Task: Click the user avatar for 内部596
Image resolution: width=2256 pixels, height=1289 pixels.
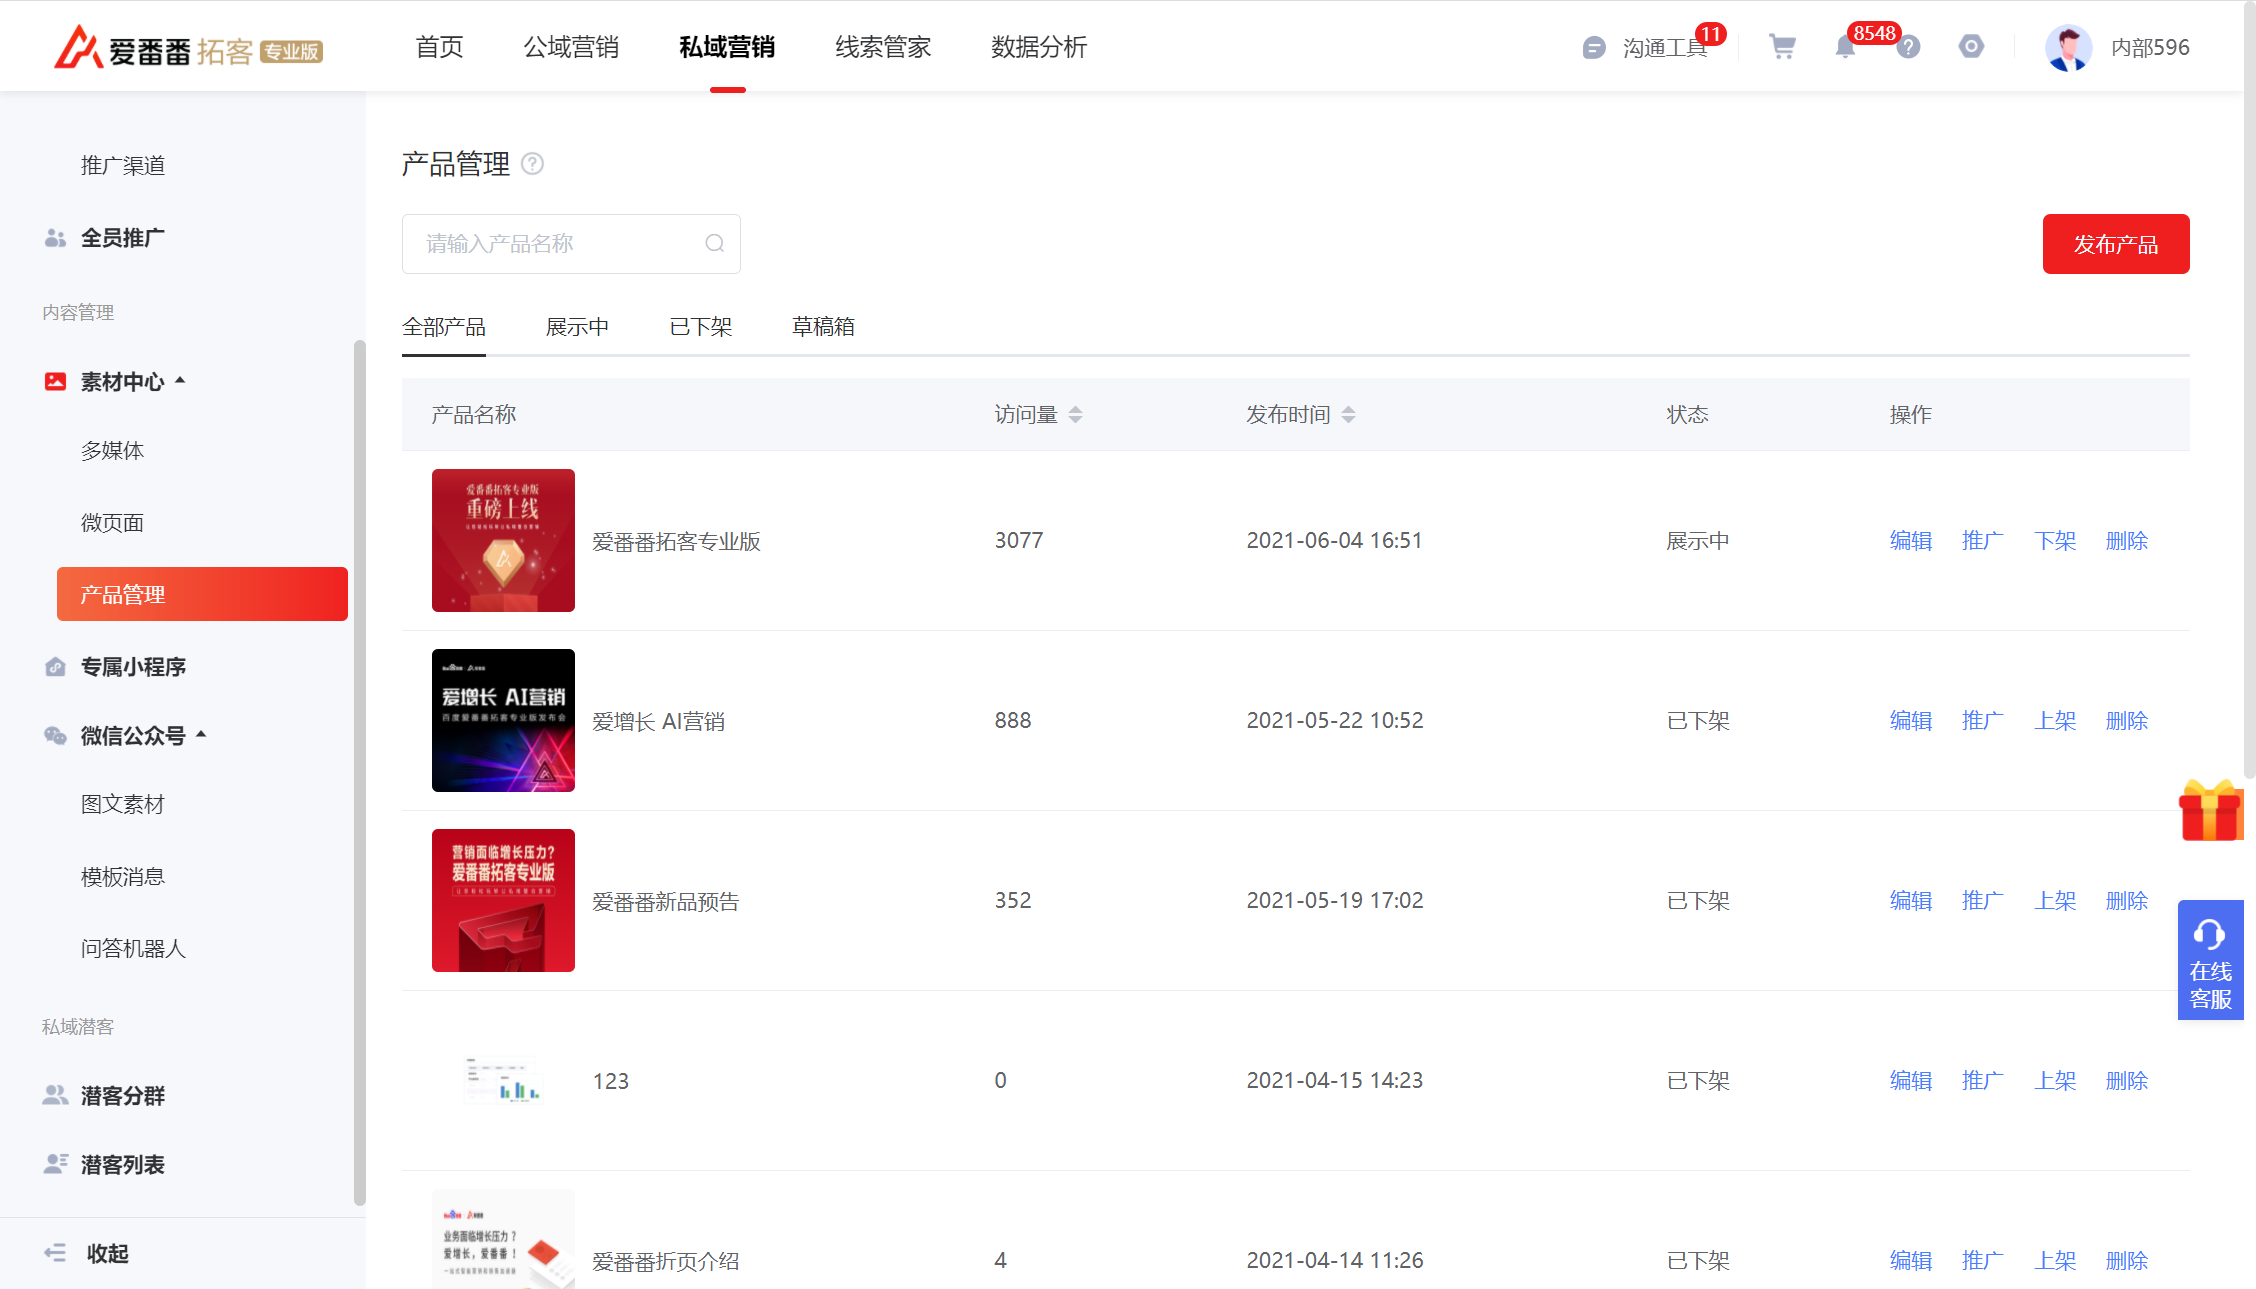Action: tap(2068, 47)
